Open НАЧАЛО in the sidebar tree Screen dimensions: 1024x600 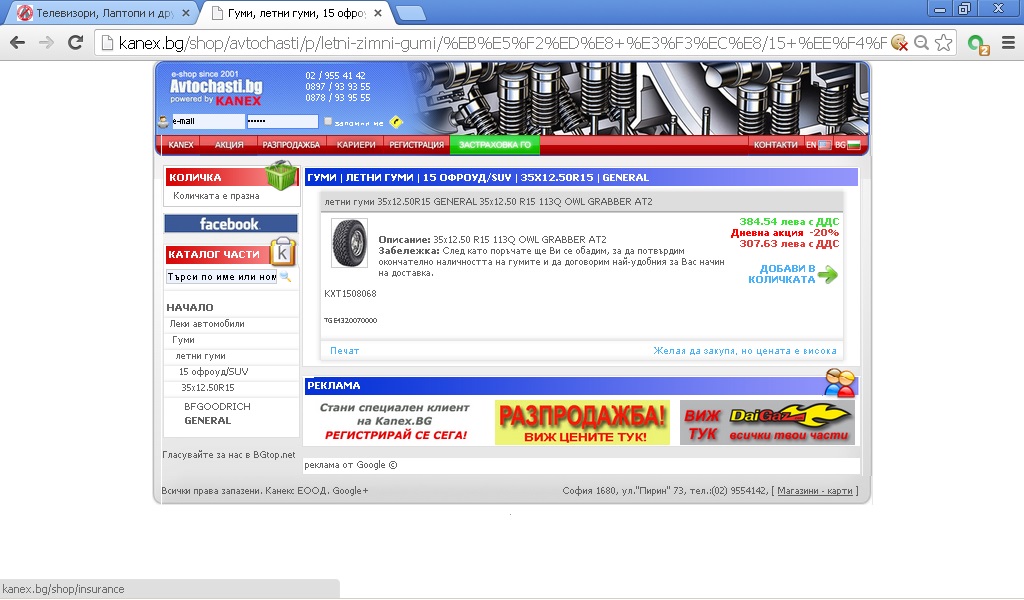click(x=190, y=308)
